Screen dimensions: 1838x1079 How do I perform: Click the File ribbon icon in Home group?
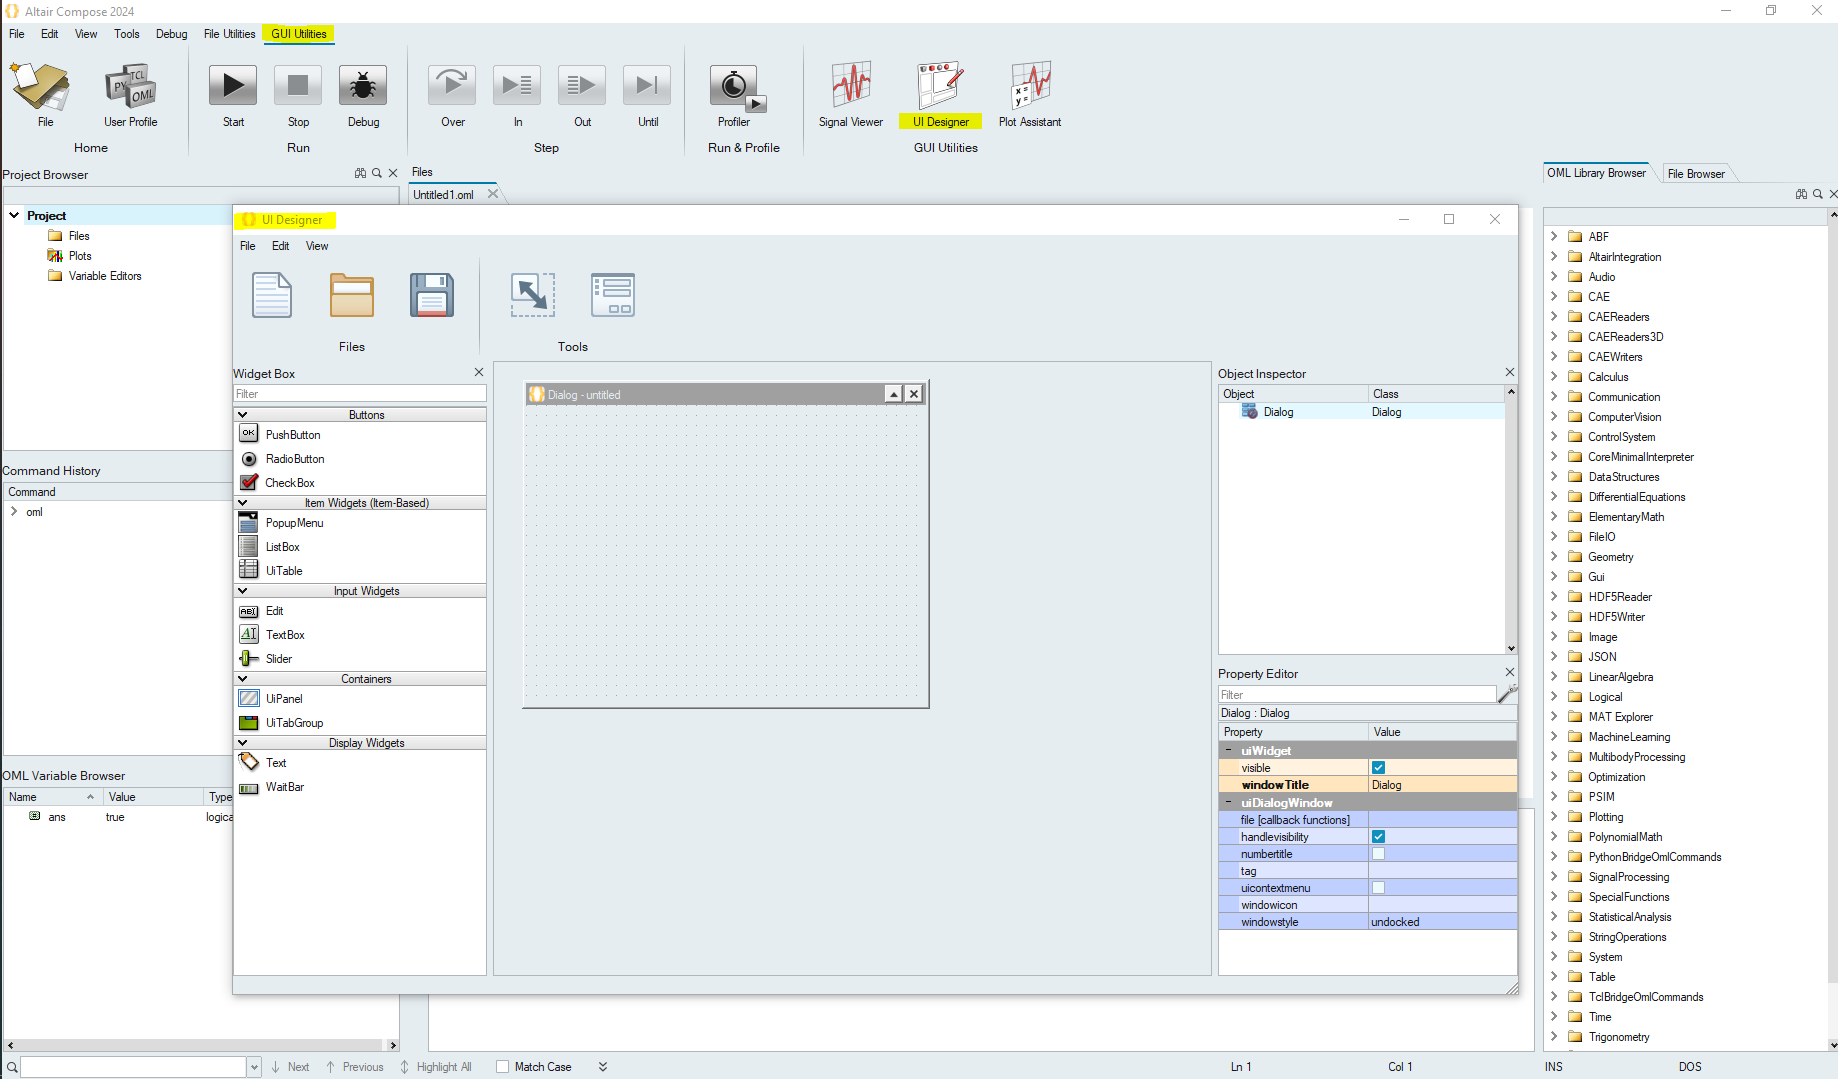41,86
